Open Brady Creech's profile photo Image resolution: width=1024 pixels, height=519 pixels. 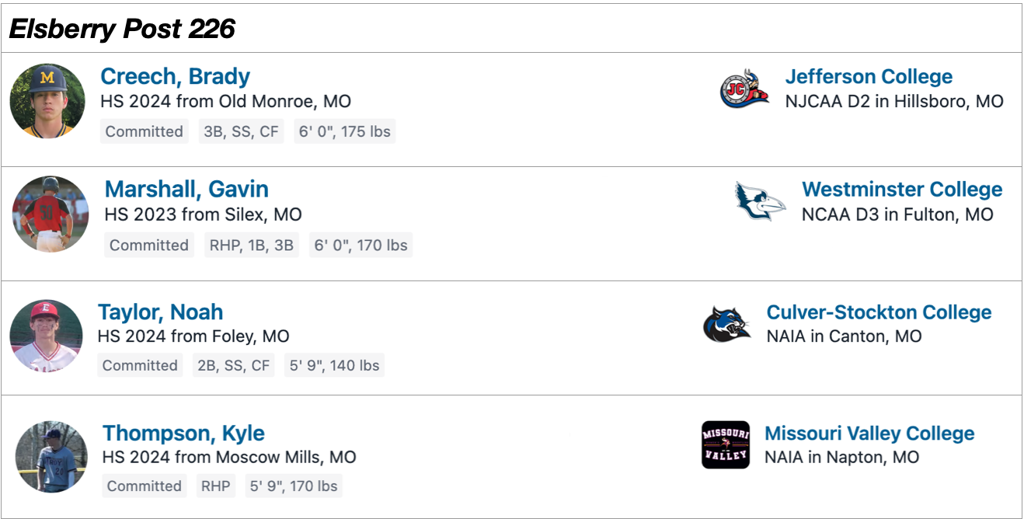(47, 101)
